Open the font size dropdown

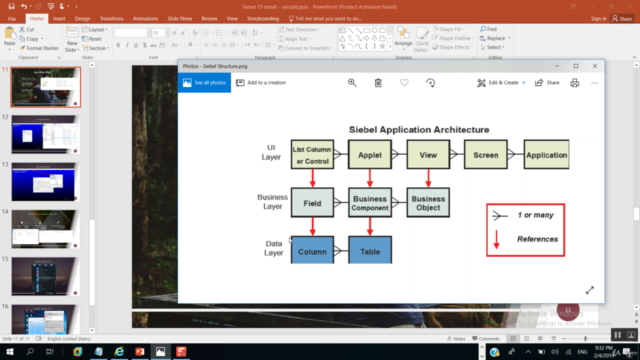[x=167, y=33]
